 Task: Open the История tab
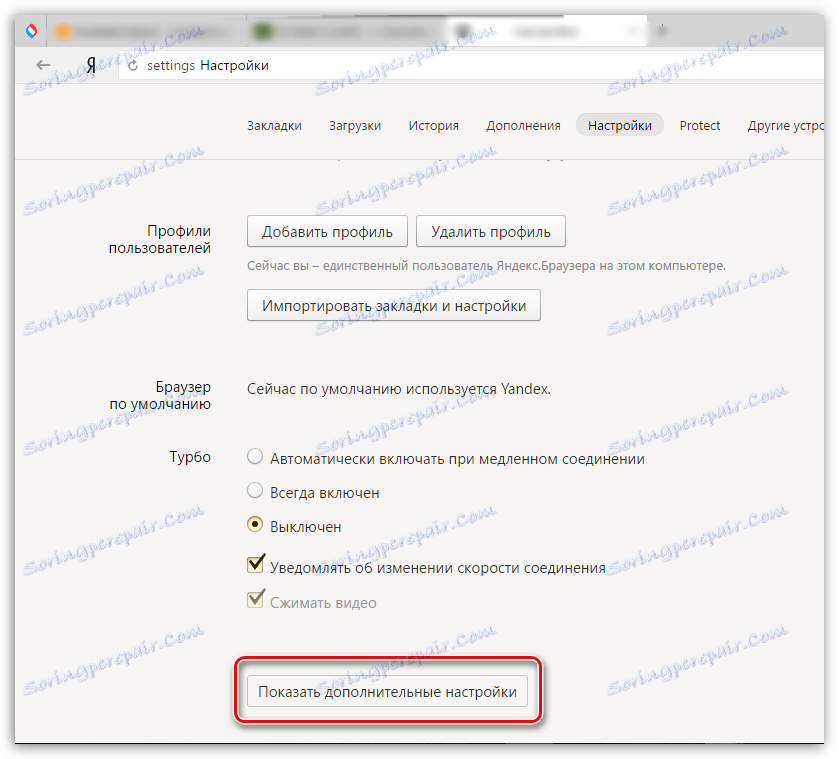tap(433, 126)
